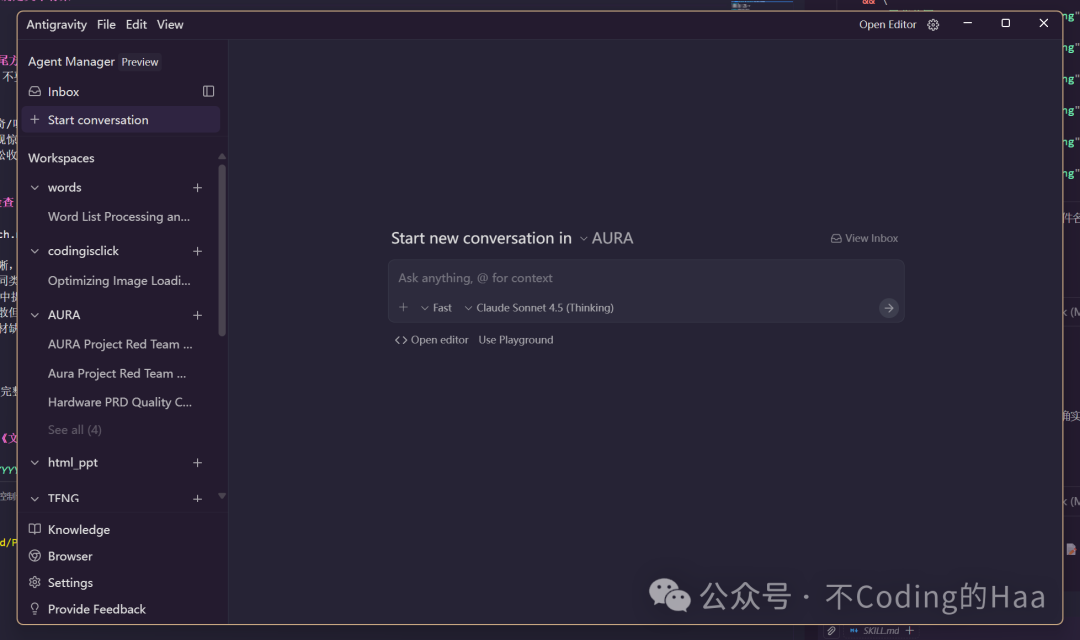The image size is (1080, 640).
Task: Click scroll up arrow in workspaces list
Action: point(222,156)
